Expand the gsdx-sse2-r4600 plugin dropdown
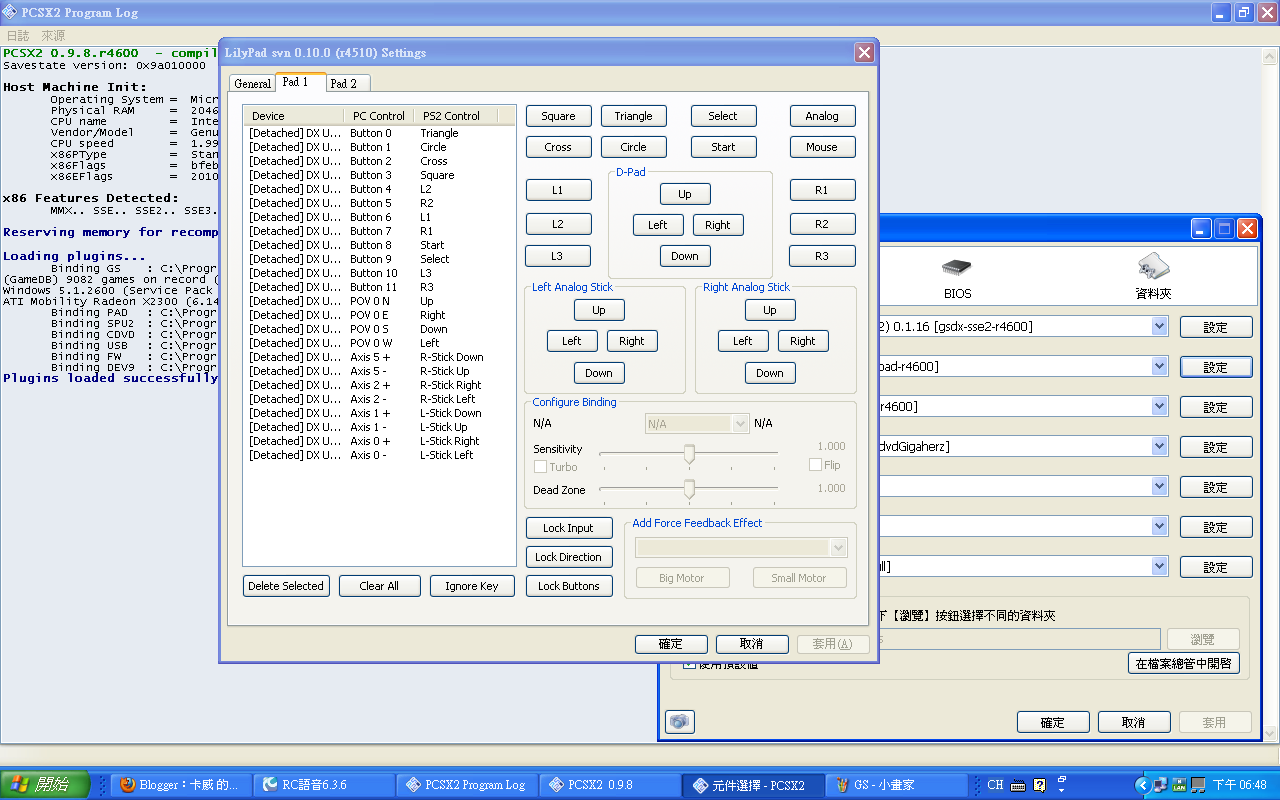 1159,326
